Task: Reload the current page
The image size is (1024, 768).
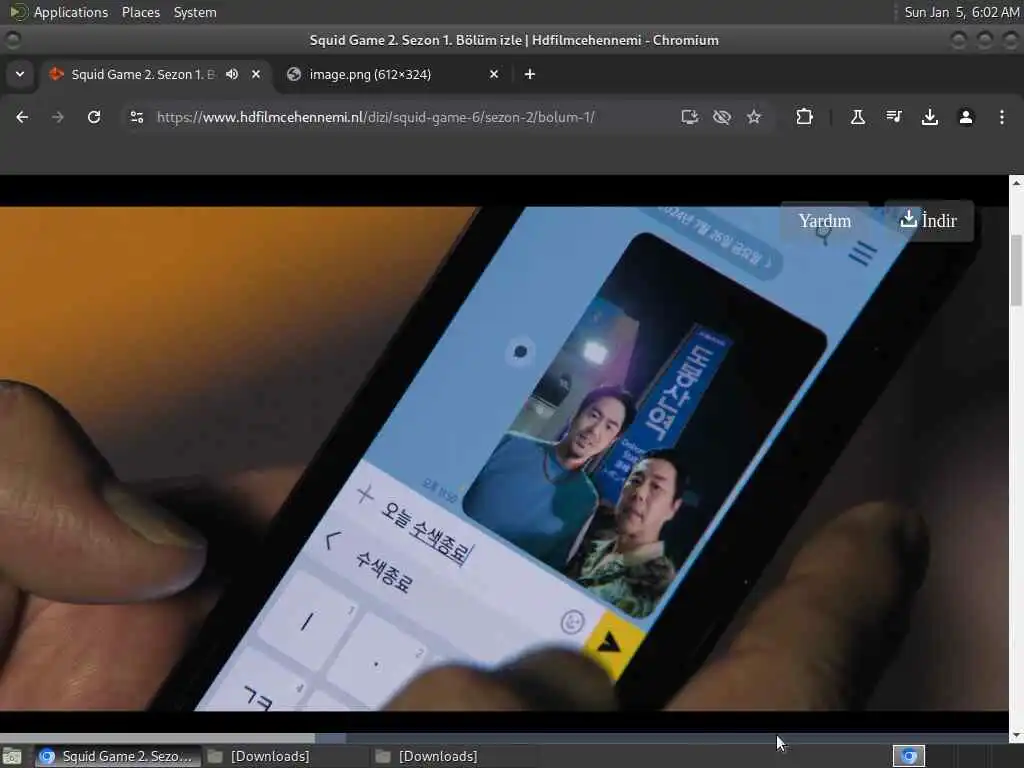Action: 94,117
